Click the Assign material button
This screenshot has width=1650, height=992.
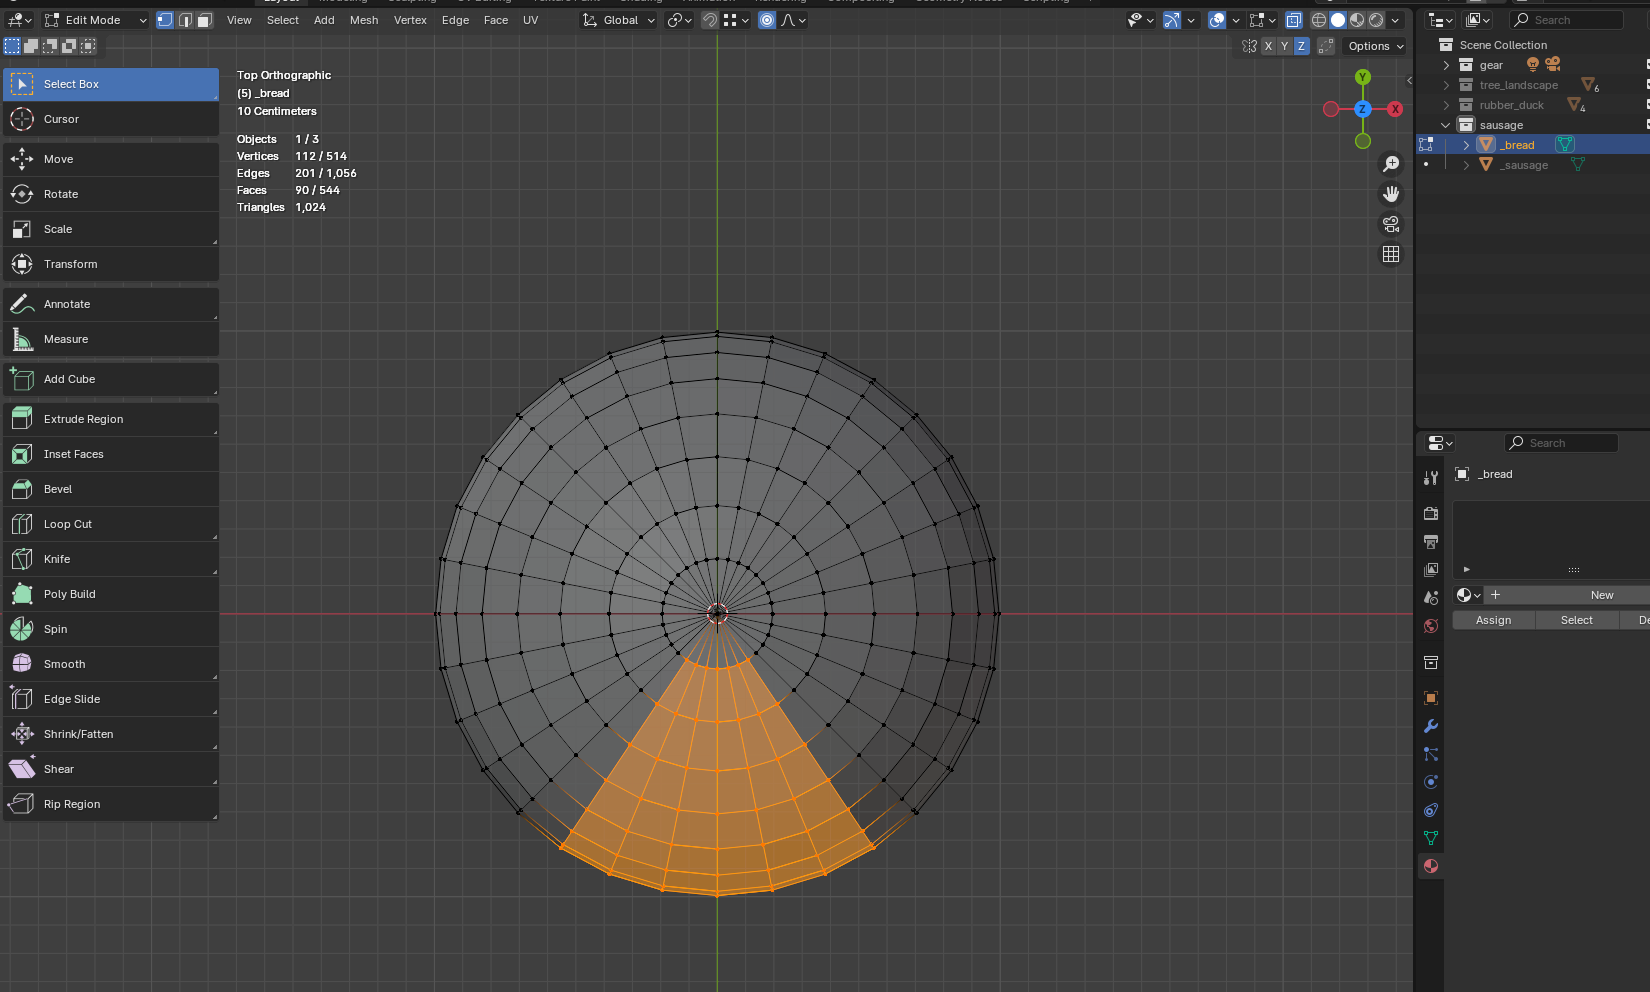click(x=1493, y=620)
